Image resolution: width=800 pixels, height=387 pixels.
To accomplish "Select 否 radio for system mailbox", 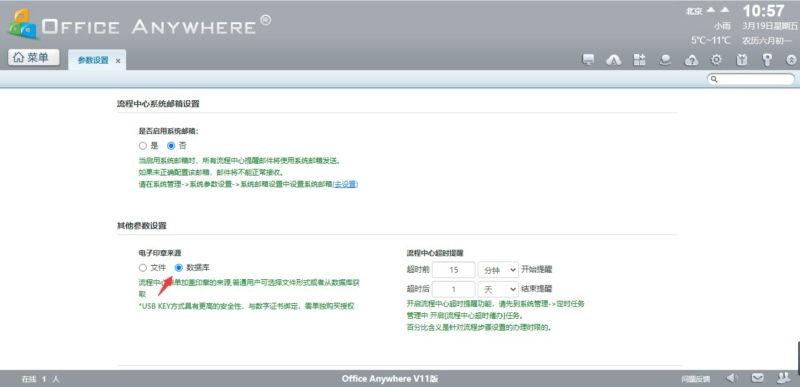I will (171, 146).
